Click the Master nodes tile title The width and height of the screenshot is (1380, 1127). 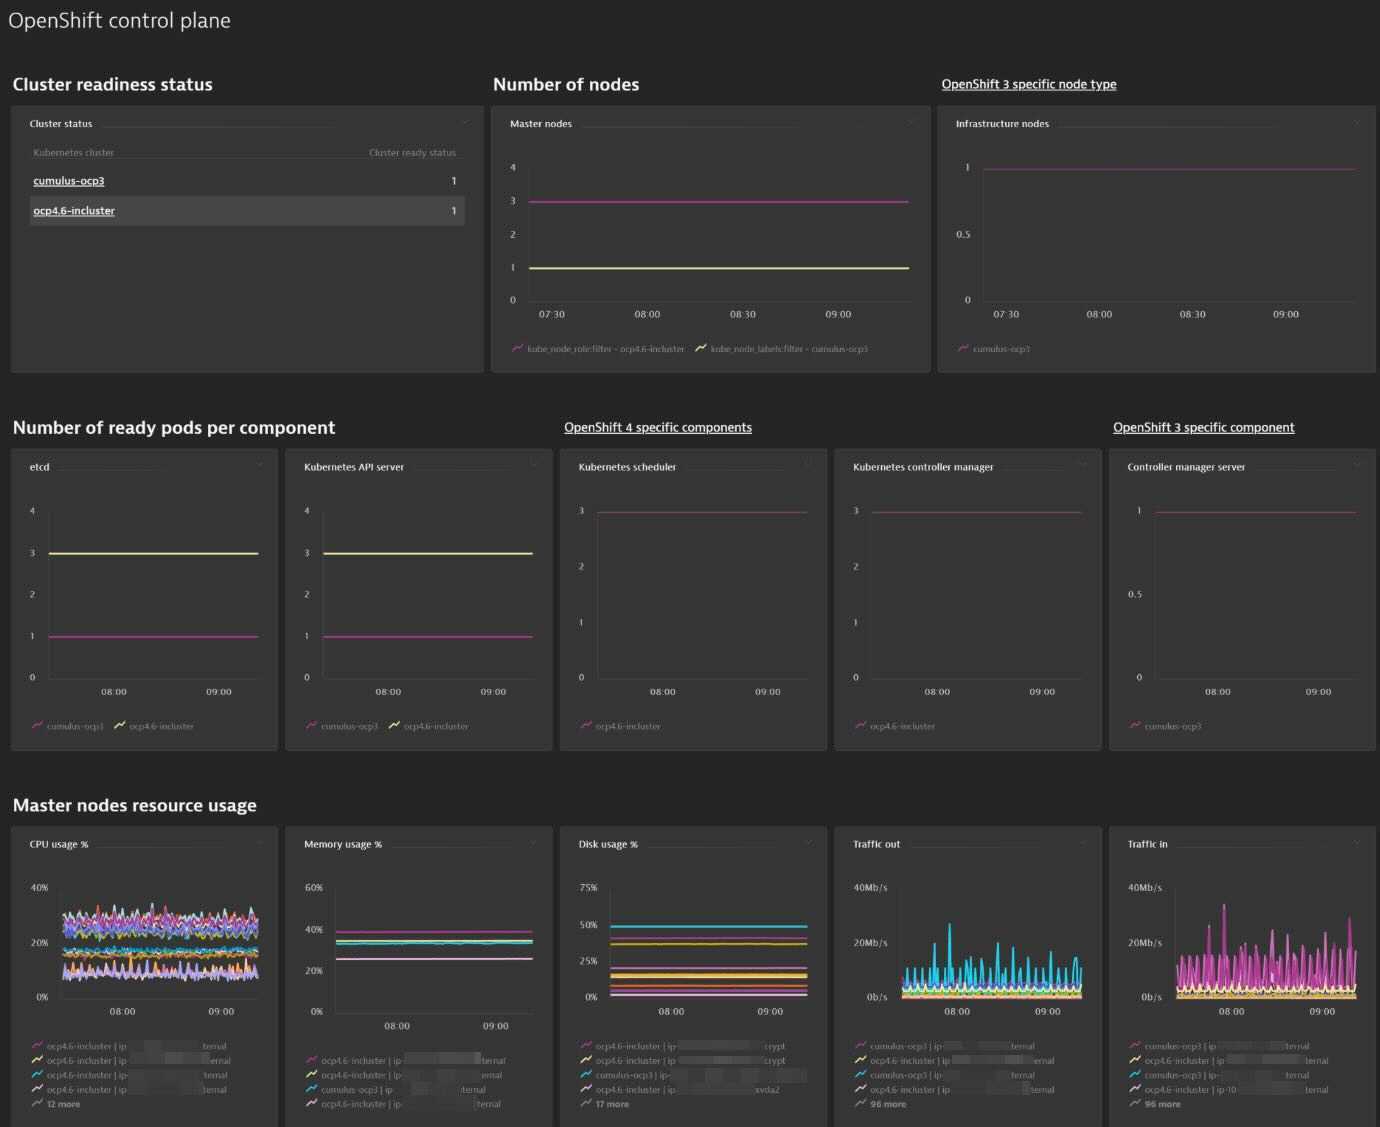[541, 124]
